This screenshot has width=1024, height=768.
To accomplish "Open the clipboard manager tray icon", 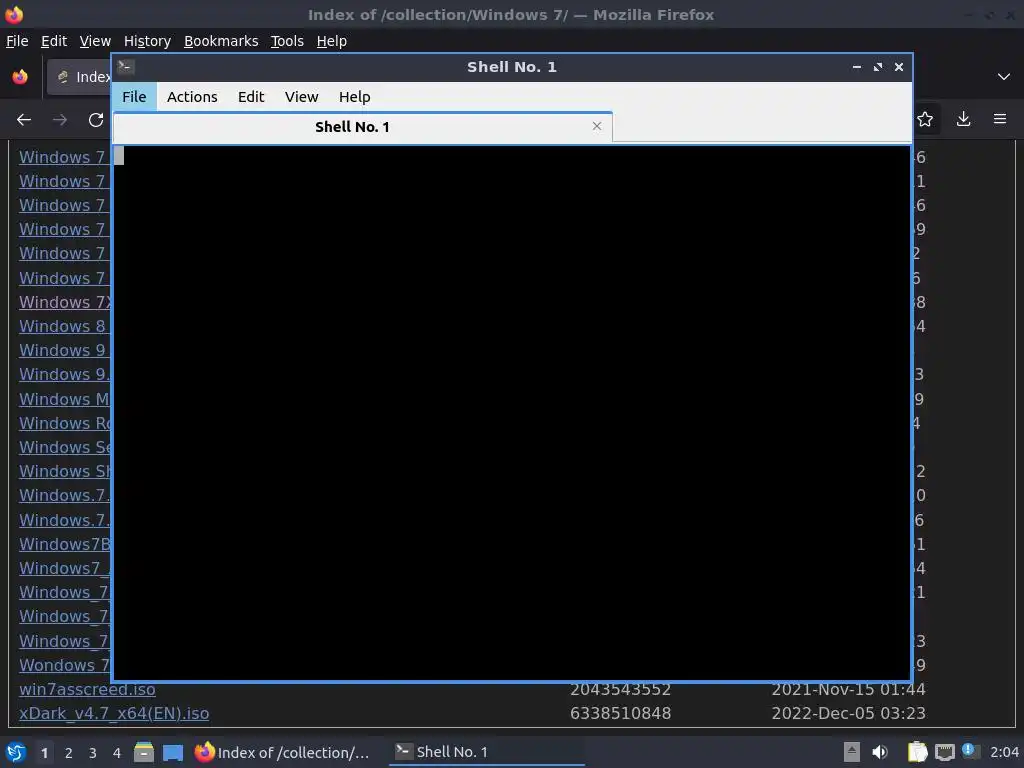I will click(x=918, y=752).
